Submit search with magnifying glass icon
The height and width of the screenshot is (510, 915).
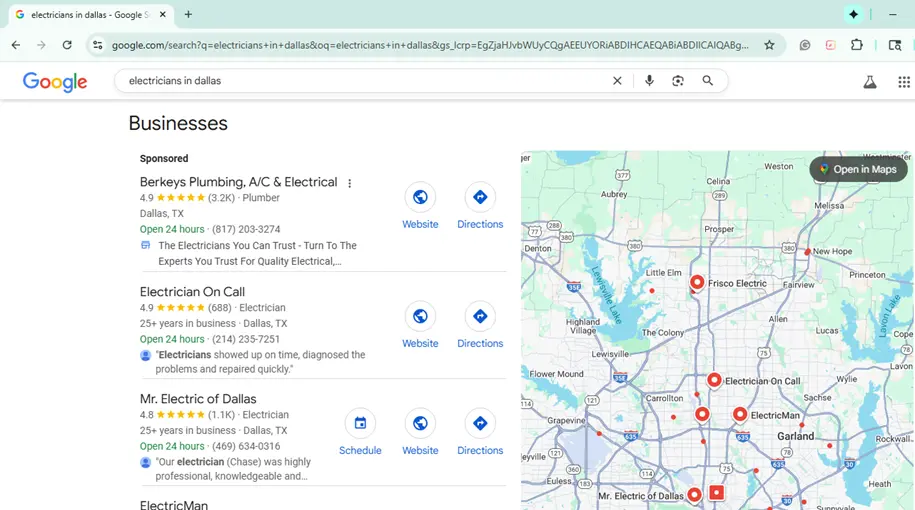[707, 81]
